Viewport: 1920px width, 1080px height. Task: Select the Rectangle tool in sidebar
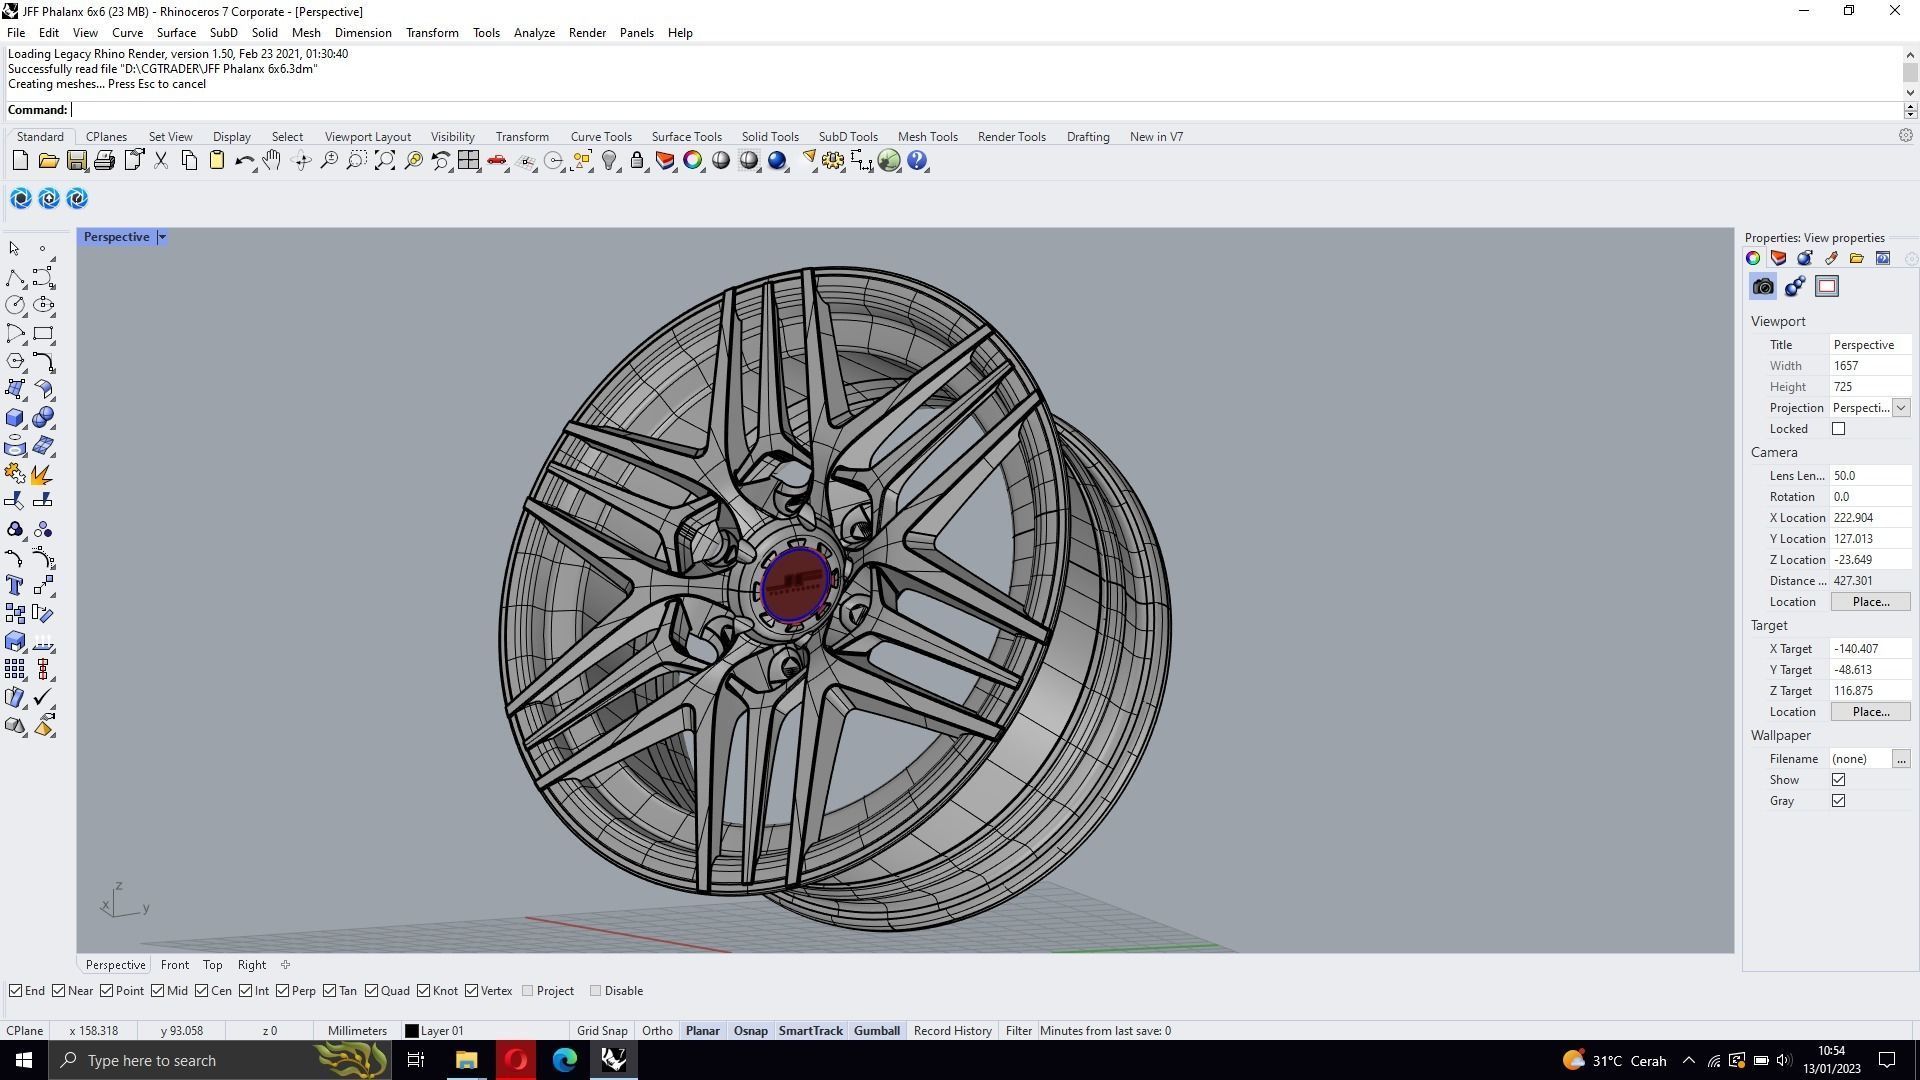pyautogui.click(x=43, y=333)
